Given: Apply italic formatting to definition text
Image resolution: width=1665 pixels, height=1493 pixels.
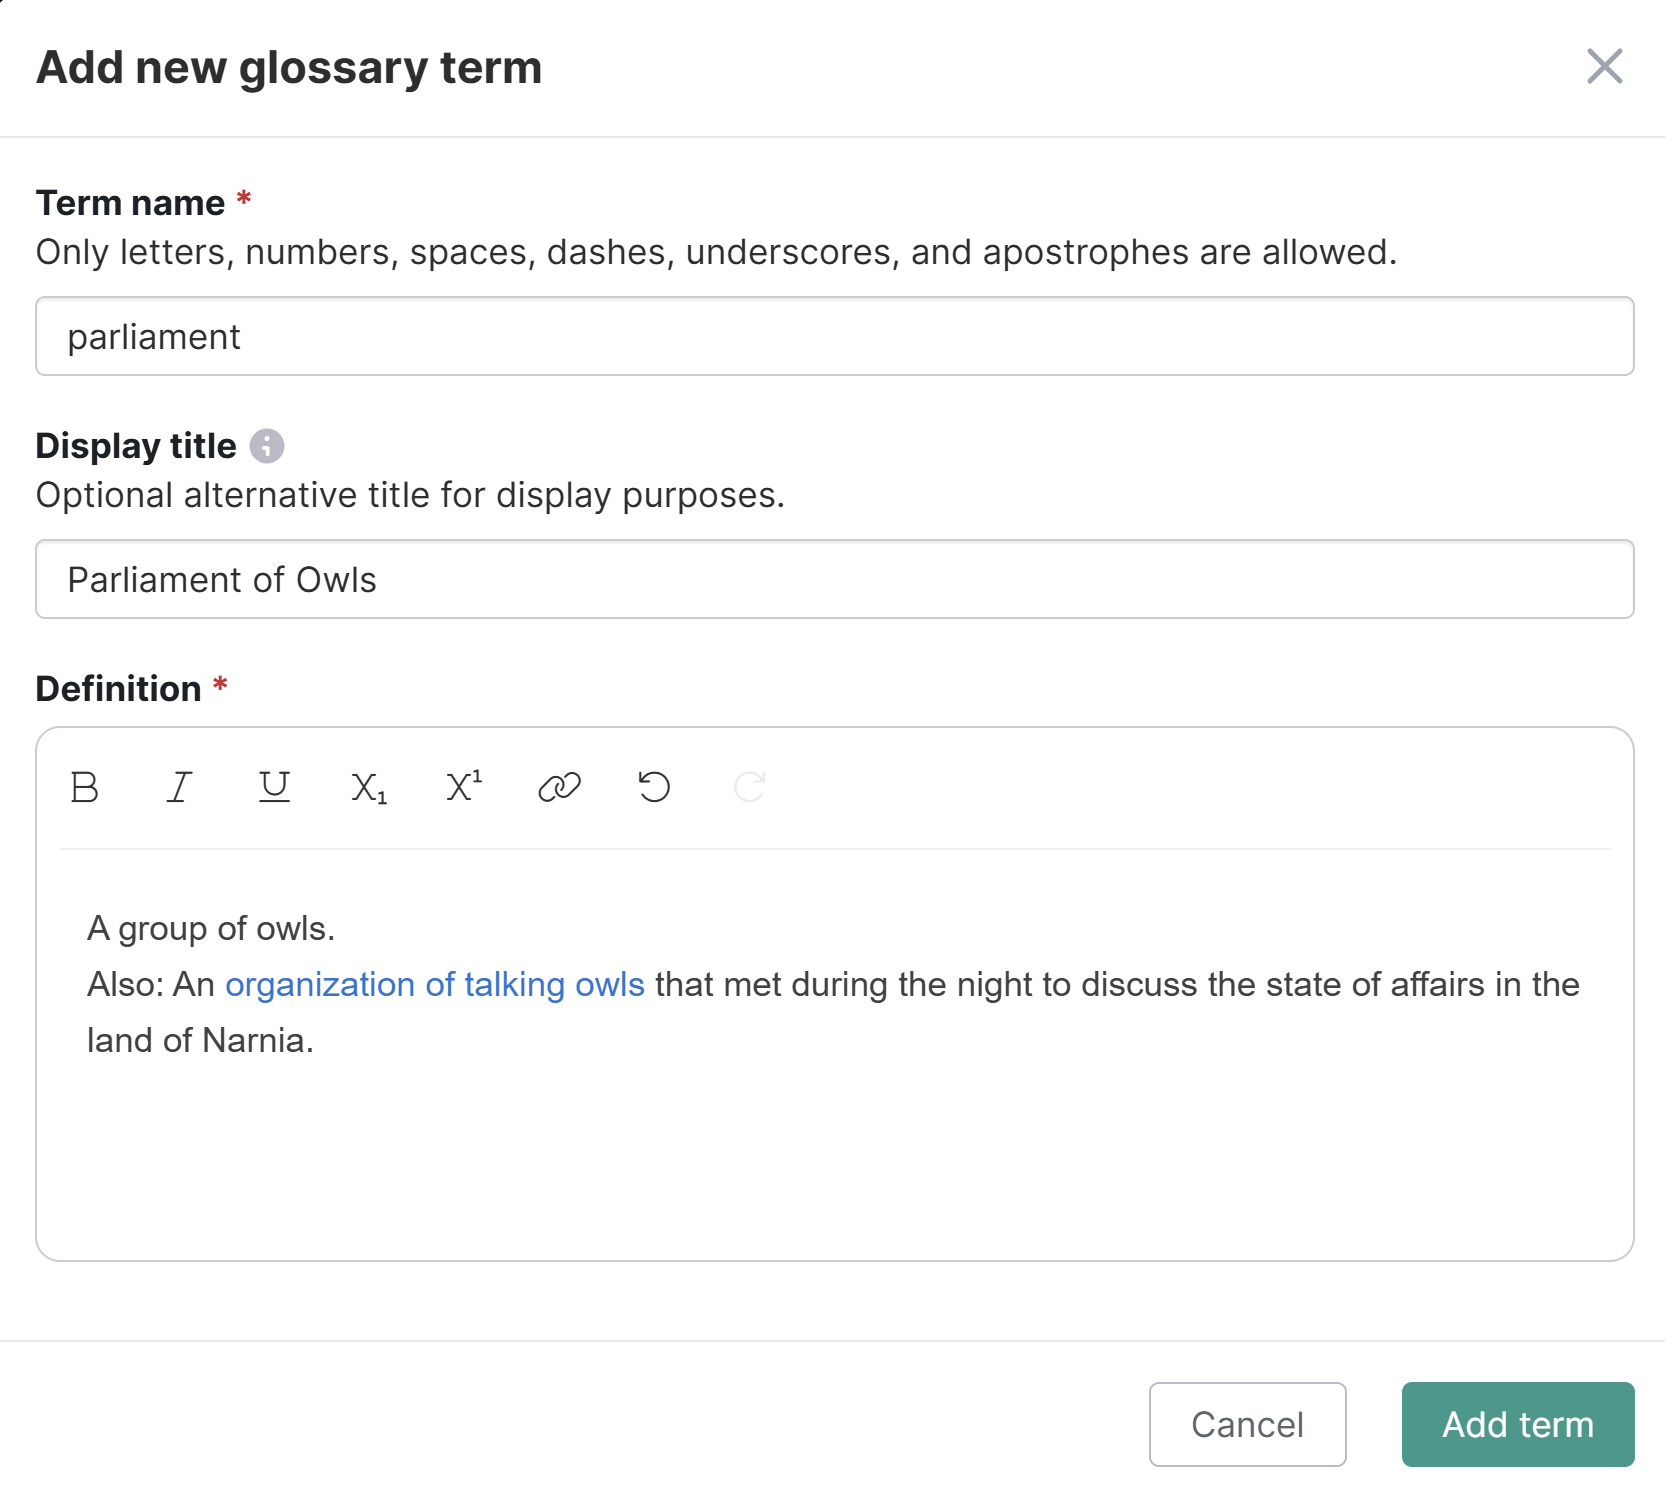Looking at the screenshot, I should tap(179, 788).
